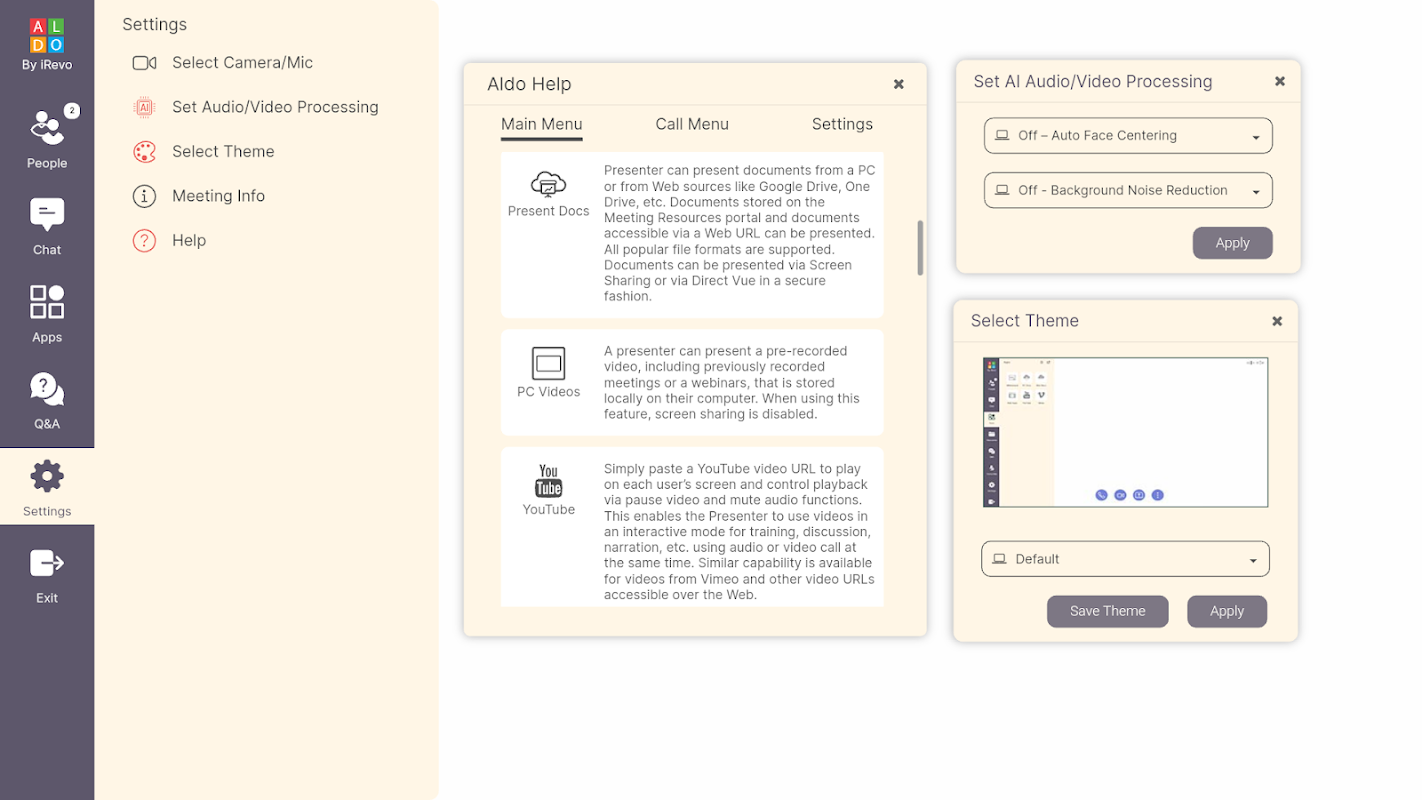Click the Present Docs icon in Help
Image resolution: width=1422 pixels, height=800 pixels.
pyautogui.click(x=548, y=185)
